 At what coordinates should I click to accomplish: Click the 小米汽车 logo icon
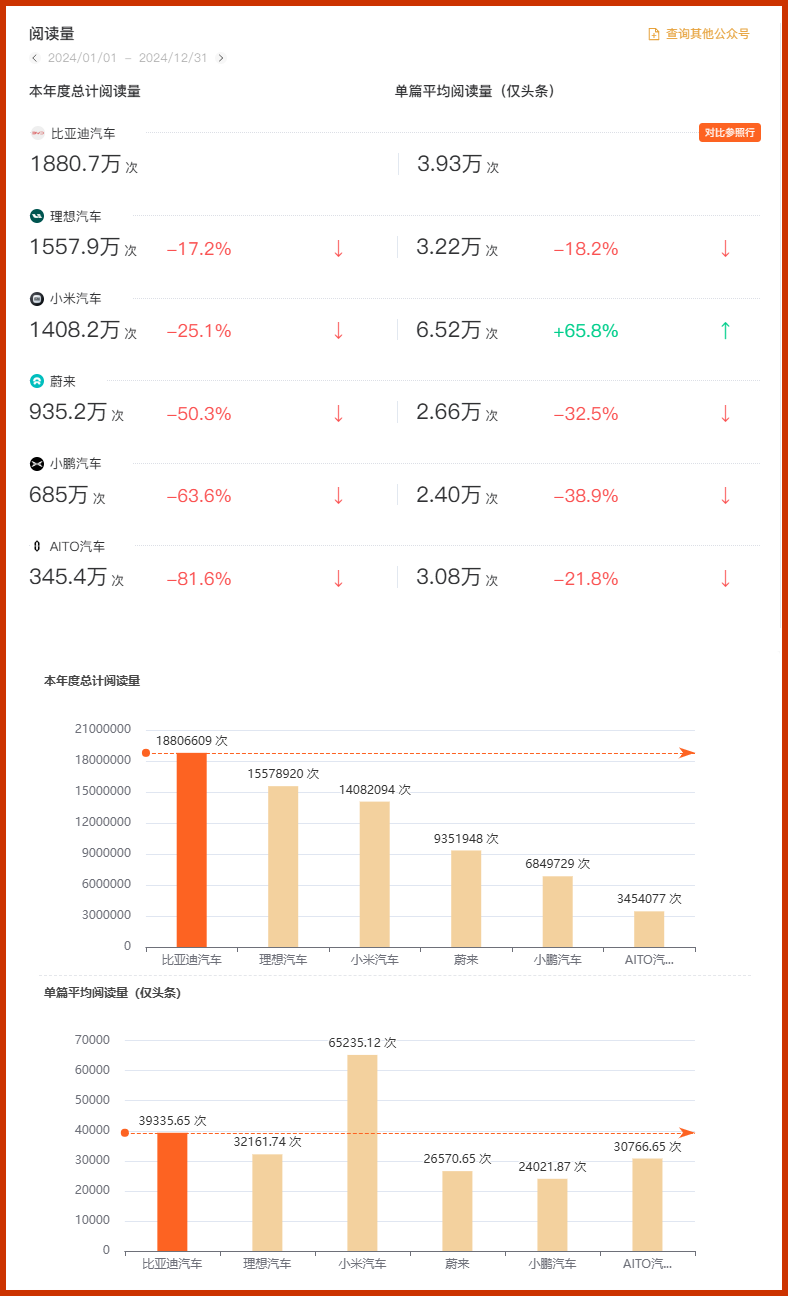(x=37, y=299)
